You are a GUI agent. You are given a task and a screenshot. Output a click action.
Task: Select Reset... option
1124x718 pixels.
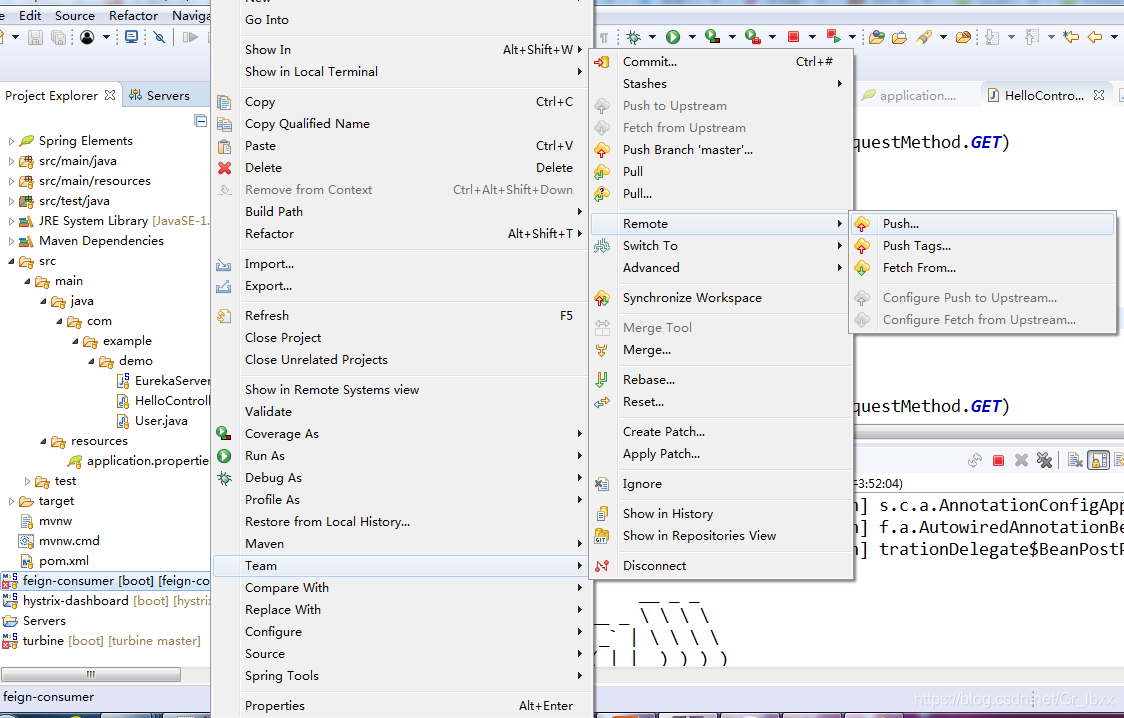pos(721,402)
